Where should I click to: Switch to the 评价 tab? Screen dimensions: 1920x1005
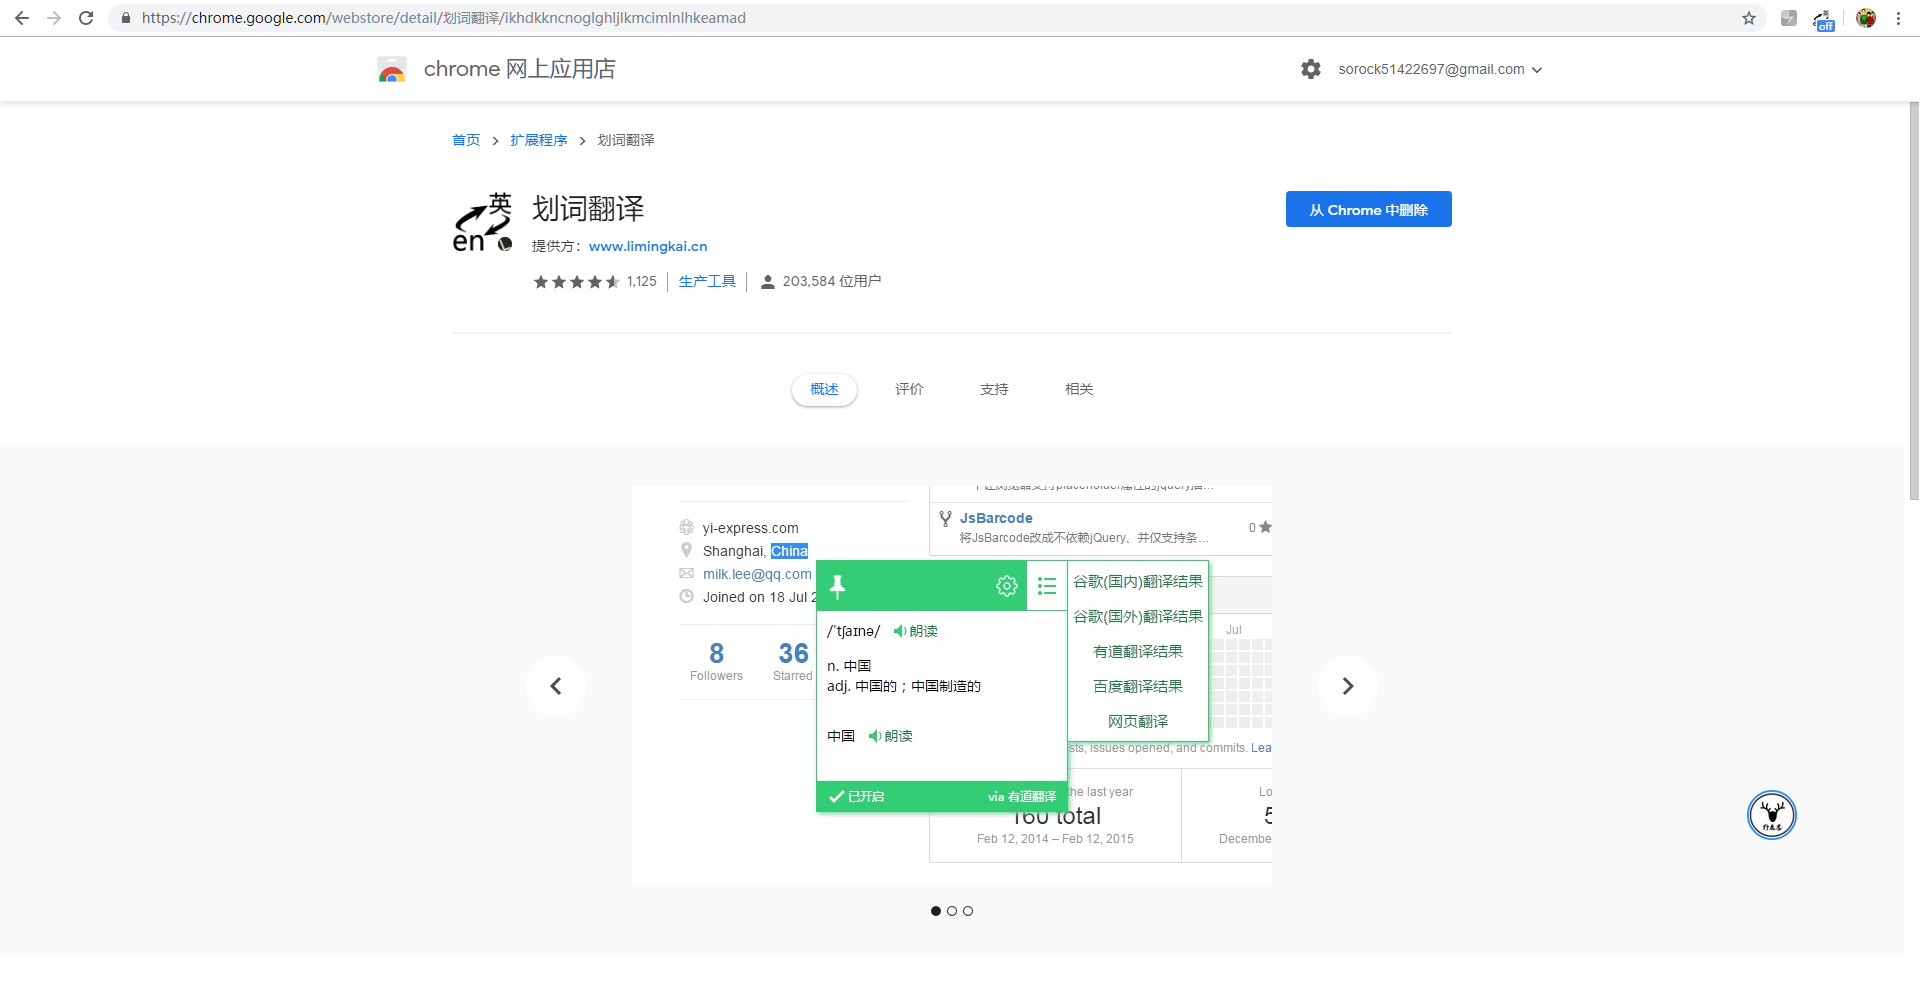click(x=909, y=389)
